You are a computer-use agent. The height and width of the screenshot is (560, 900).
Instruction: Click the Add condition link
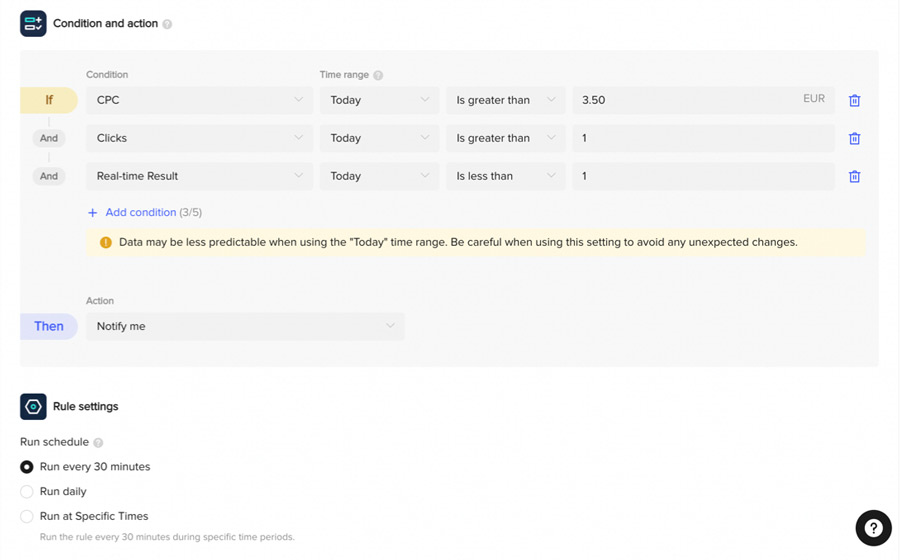point(141,213)
